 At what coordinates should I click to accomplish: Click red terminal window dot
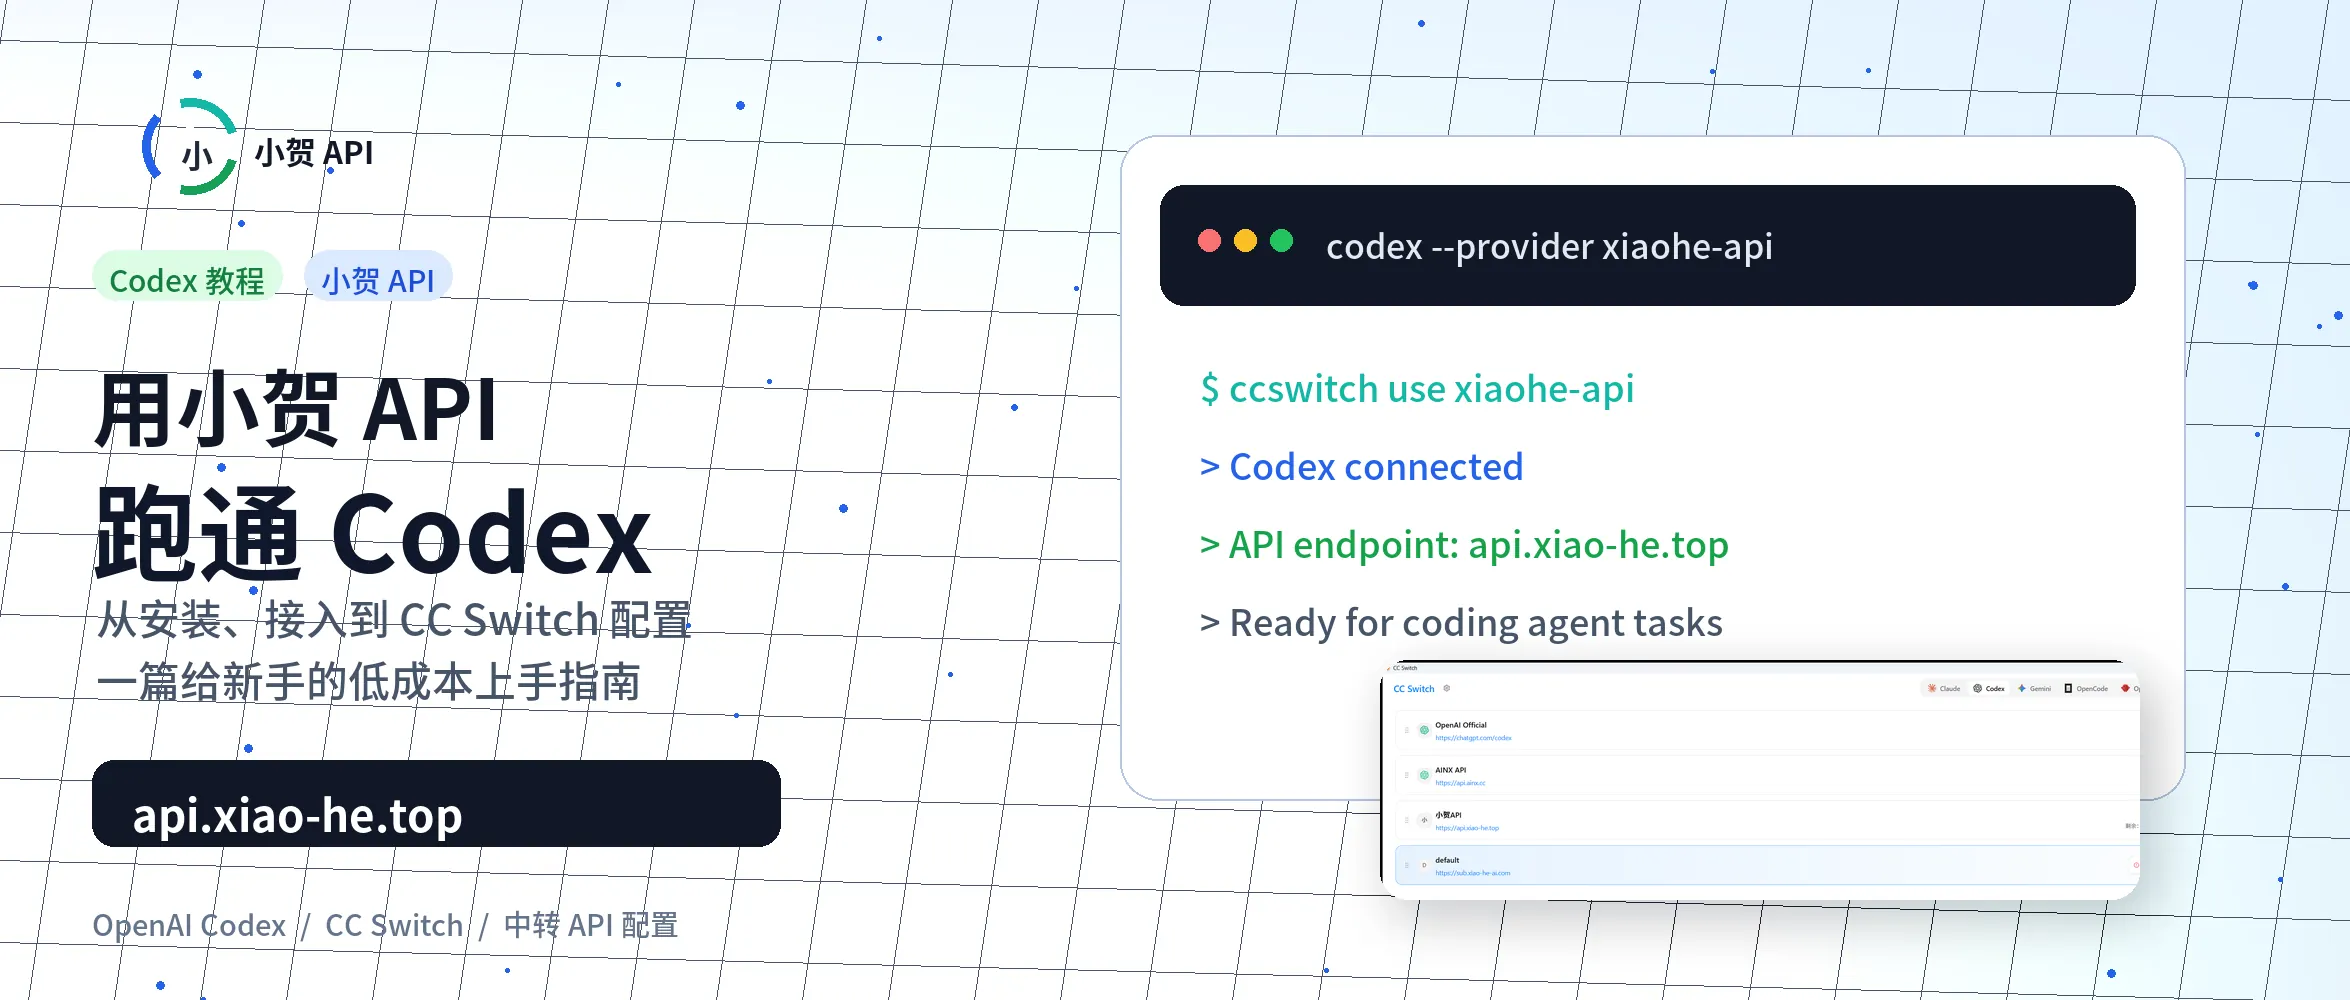(x=1209, y=241)
